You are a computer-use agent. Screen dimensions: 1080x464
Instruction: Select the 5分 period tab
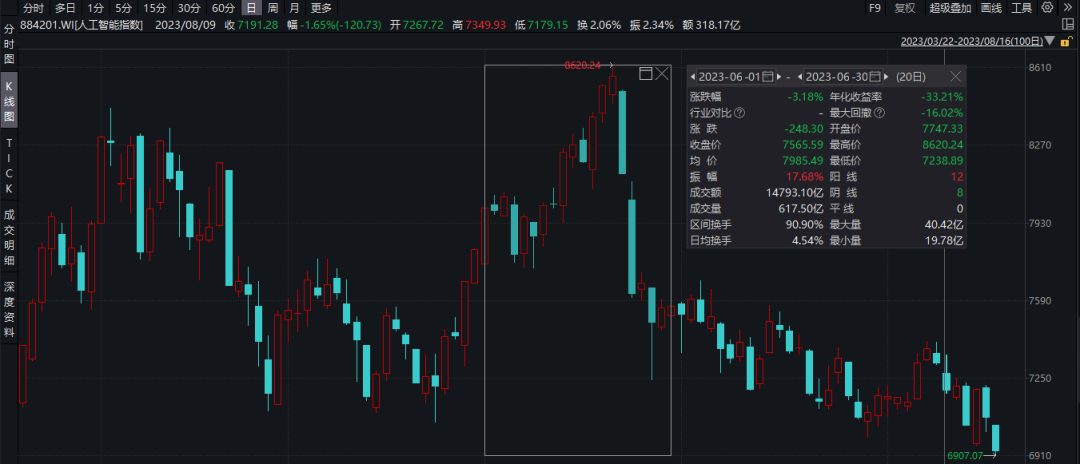(123, 8)
